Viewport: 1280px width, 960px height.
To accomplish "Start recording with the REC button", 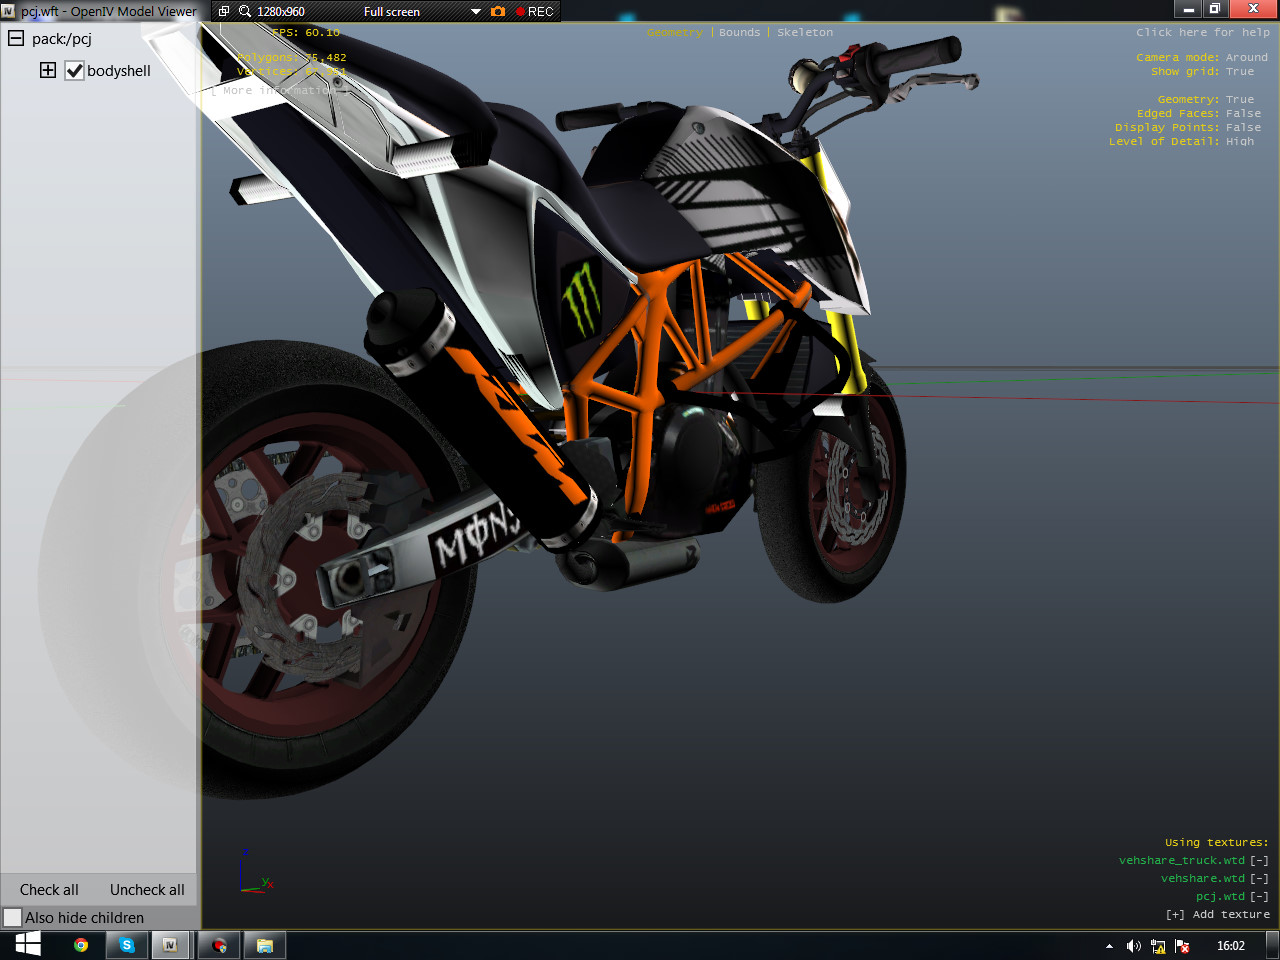I will tap(535, 11).
